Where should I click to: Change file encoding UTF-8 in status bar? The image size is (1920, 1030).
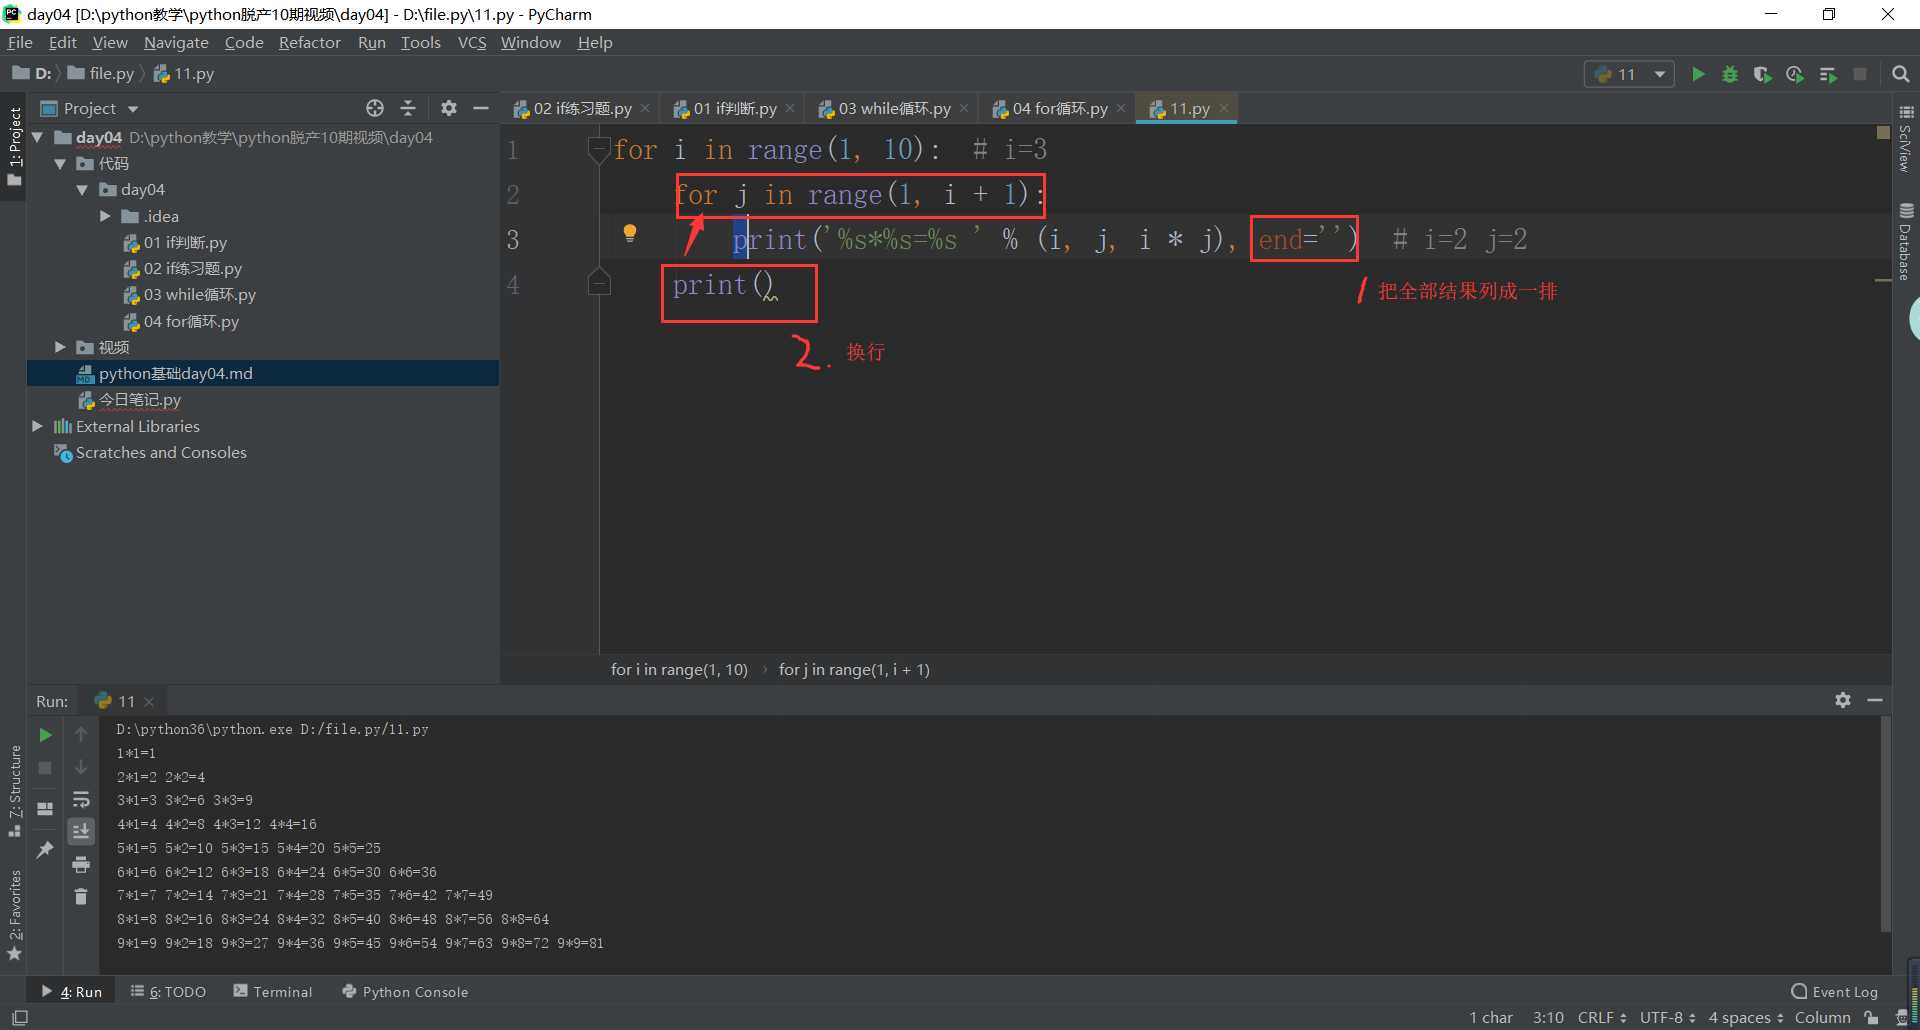pyautogui.click(x=1667, y=1017)
